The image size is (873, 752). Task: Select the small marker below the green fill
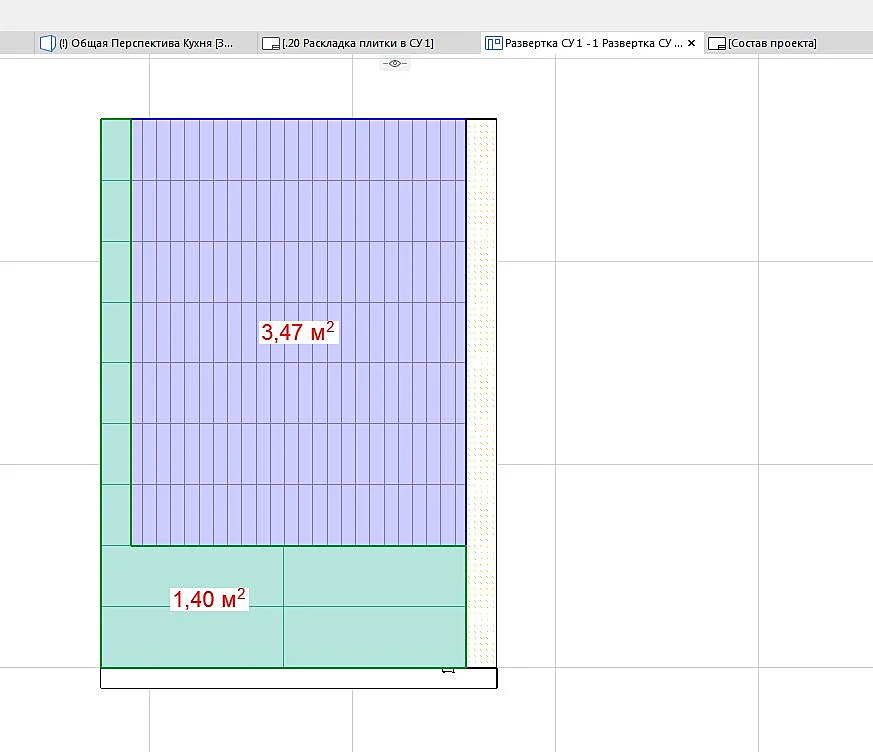[x=448, y=671]
